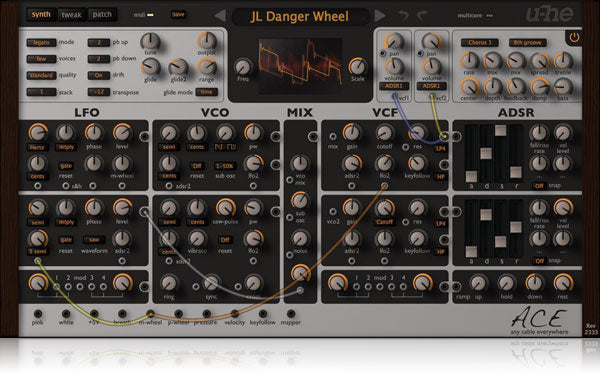
Task: Click the pb up value 2
Action: [98, 42]
